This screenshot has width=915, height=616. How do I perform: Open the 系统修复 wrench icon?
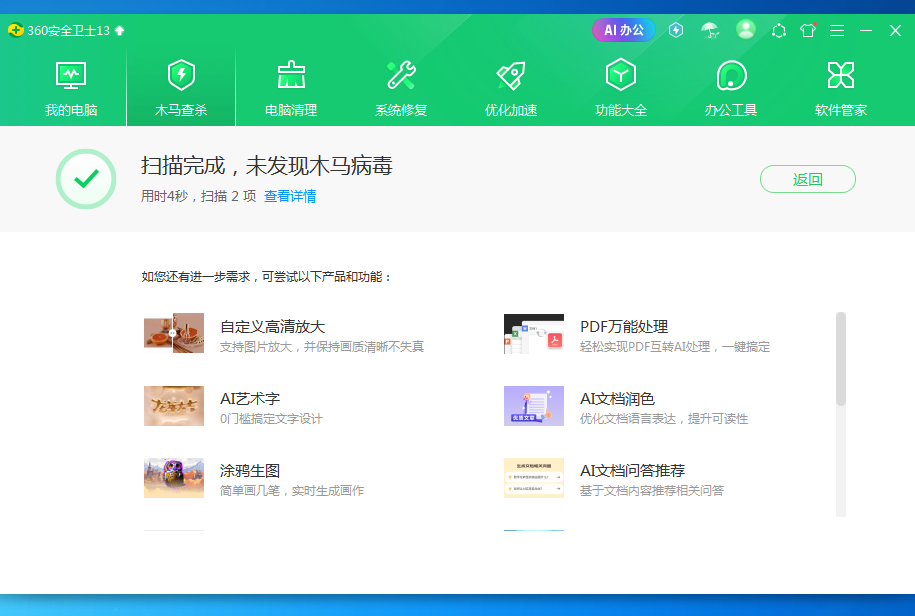401,75
